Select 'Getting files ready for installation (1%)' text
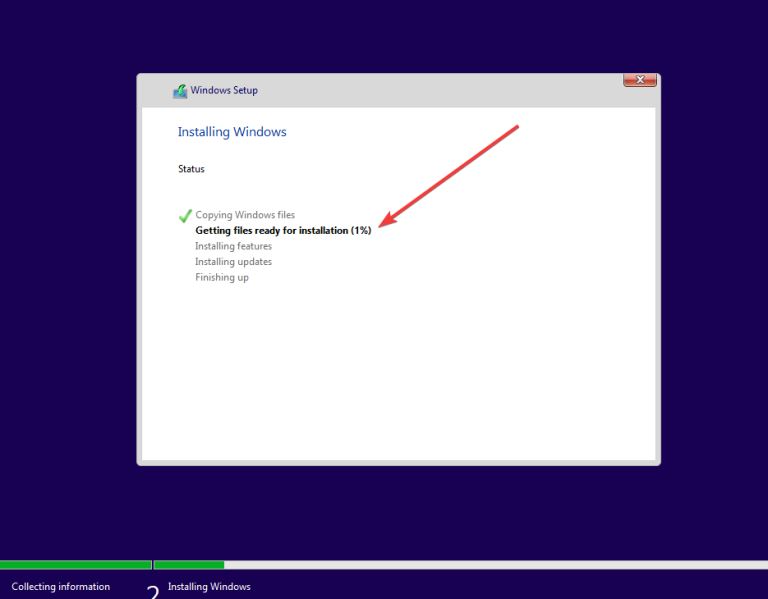Viewport: 768px width, 599px height. click(283, 231)
